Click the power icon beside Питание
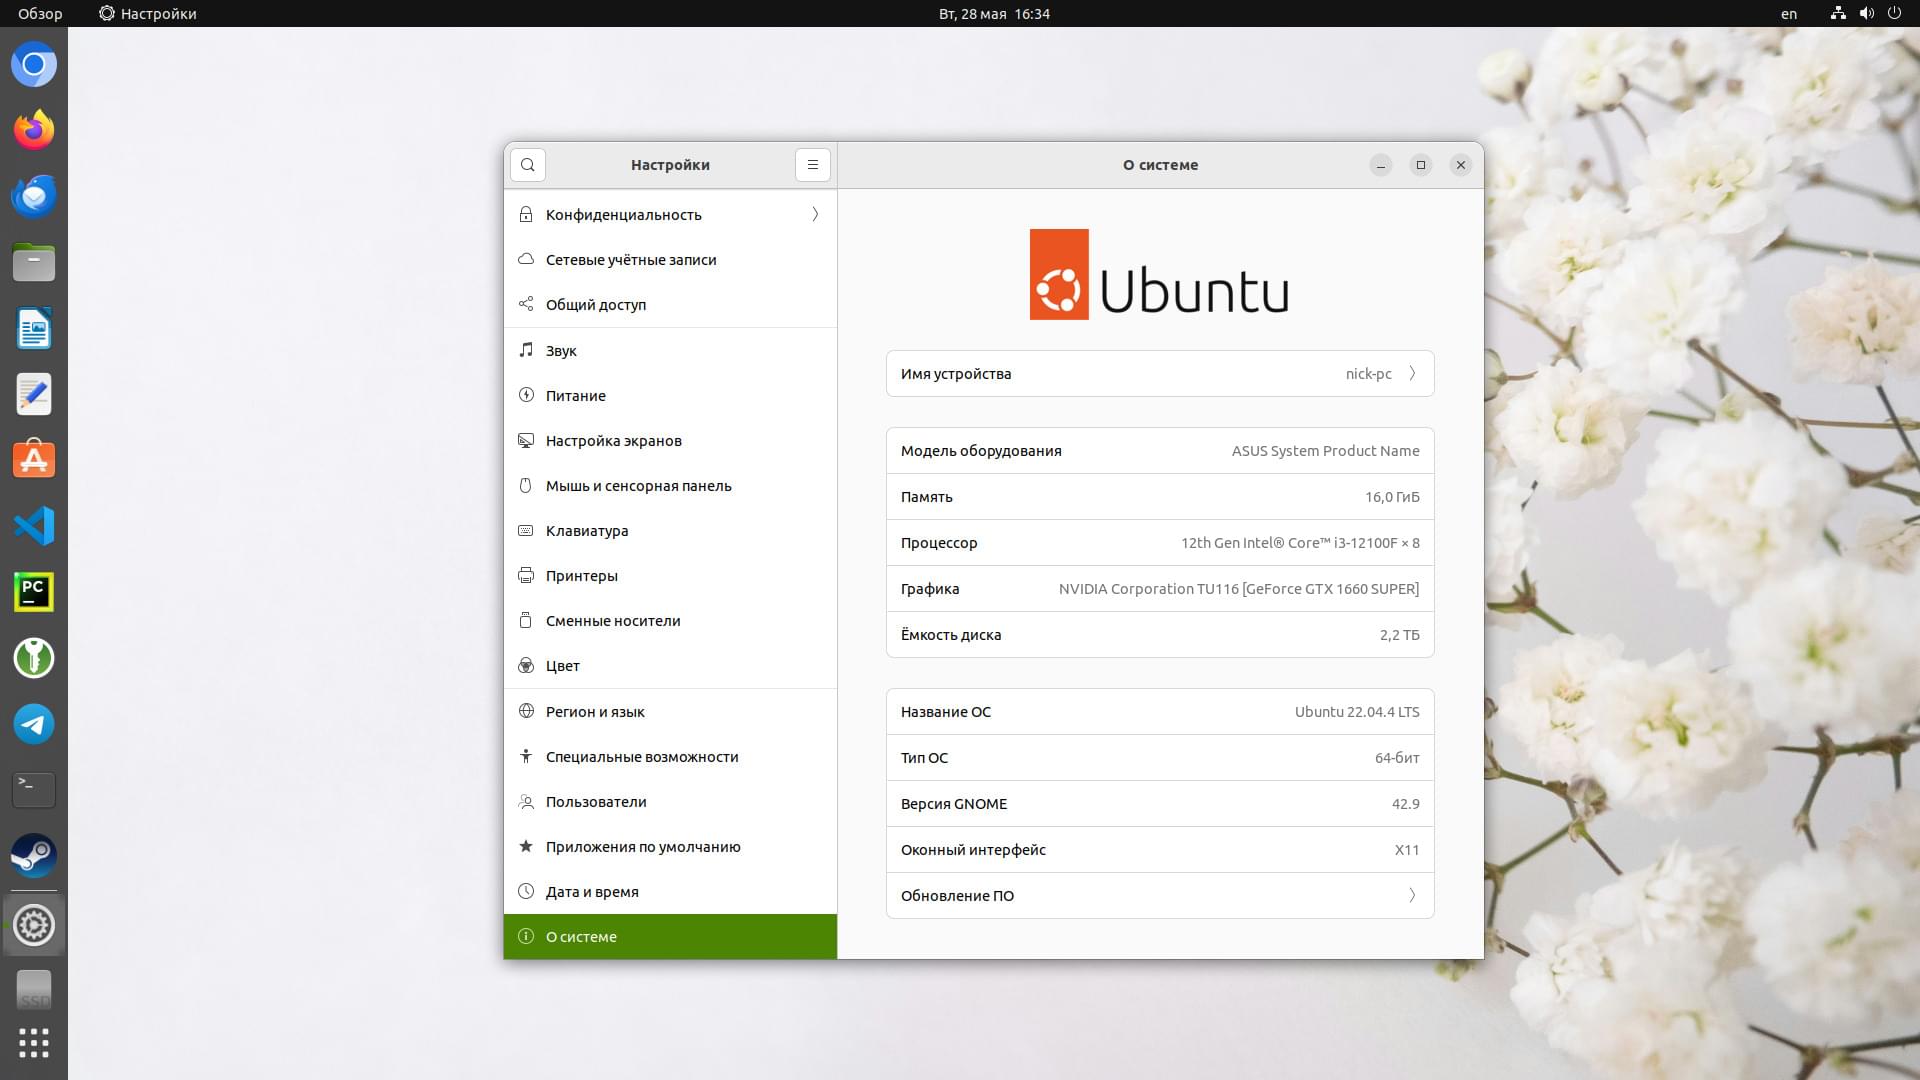The image size is (1920, 1080). point(526,395)
